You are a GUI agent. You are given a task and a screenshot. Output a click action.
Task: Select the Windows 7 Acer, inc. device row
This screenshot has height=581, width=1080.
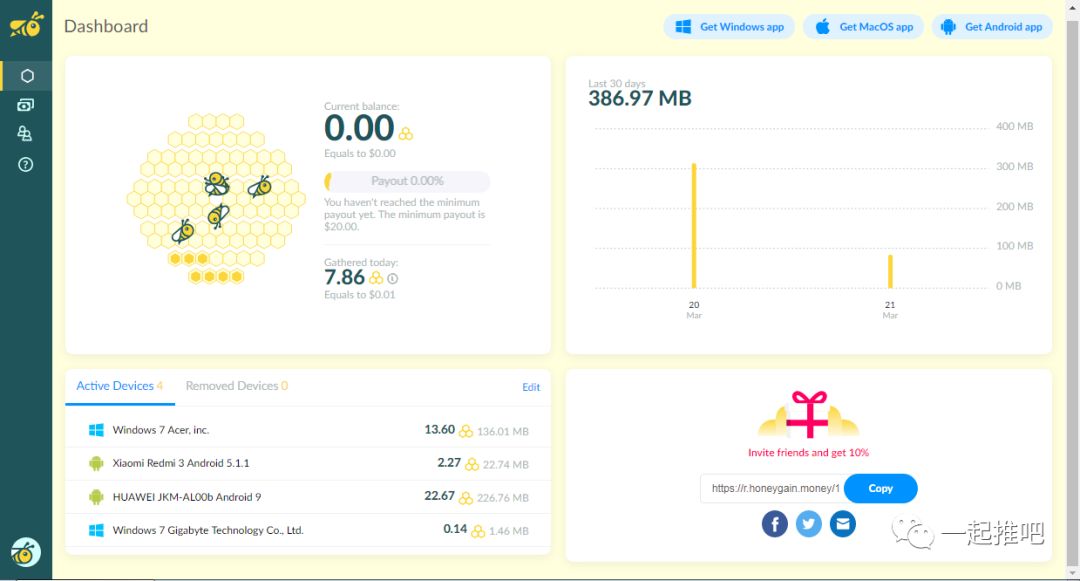(308, 430)
